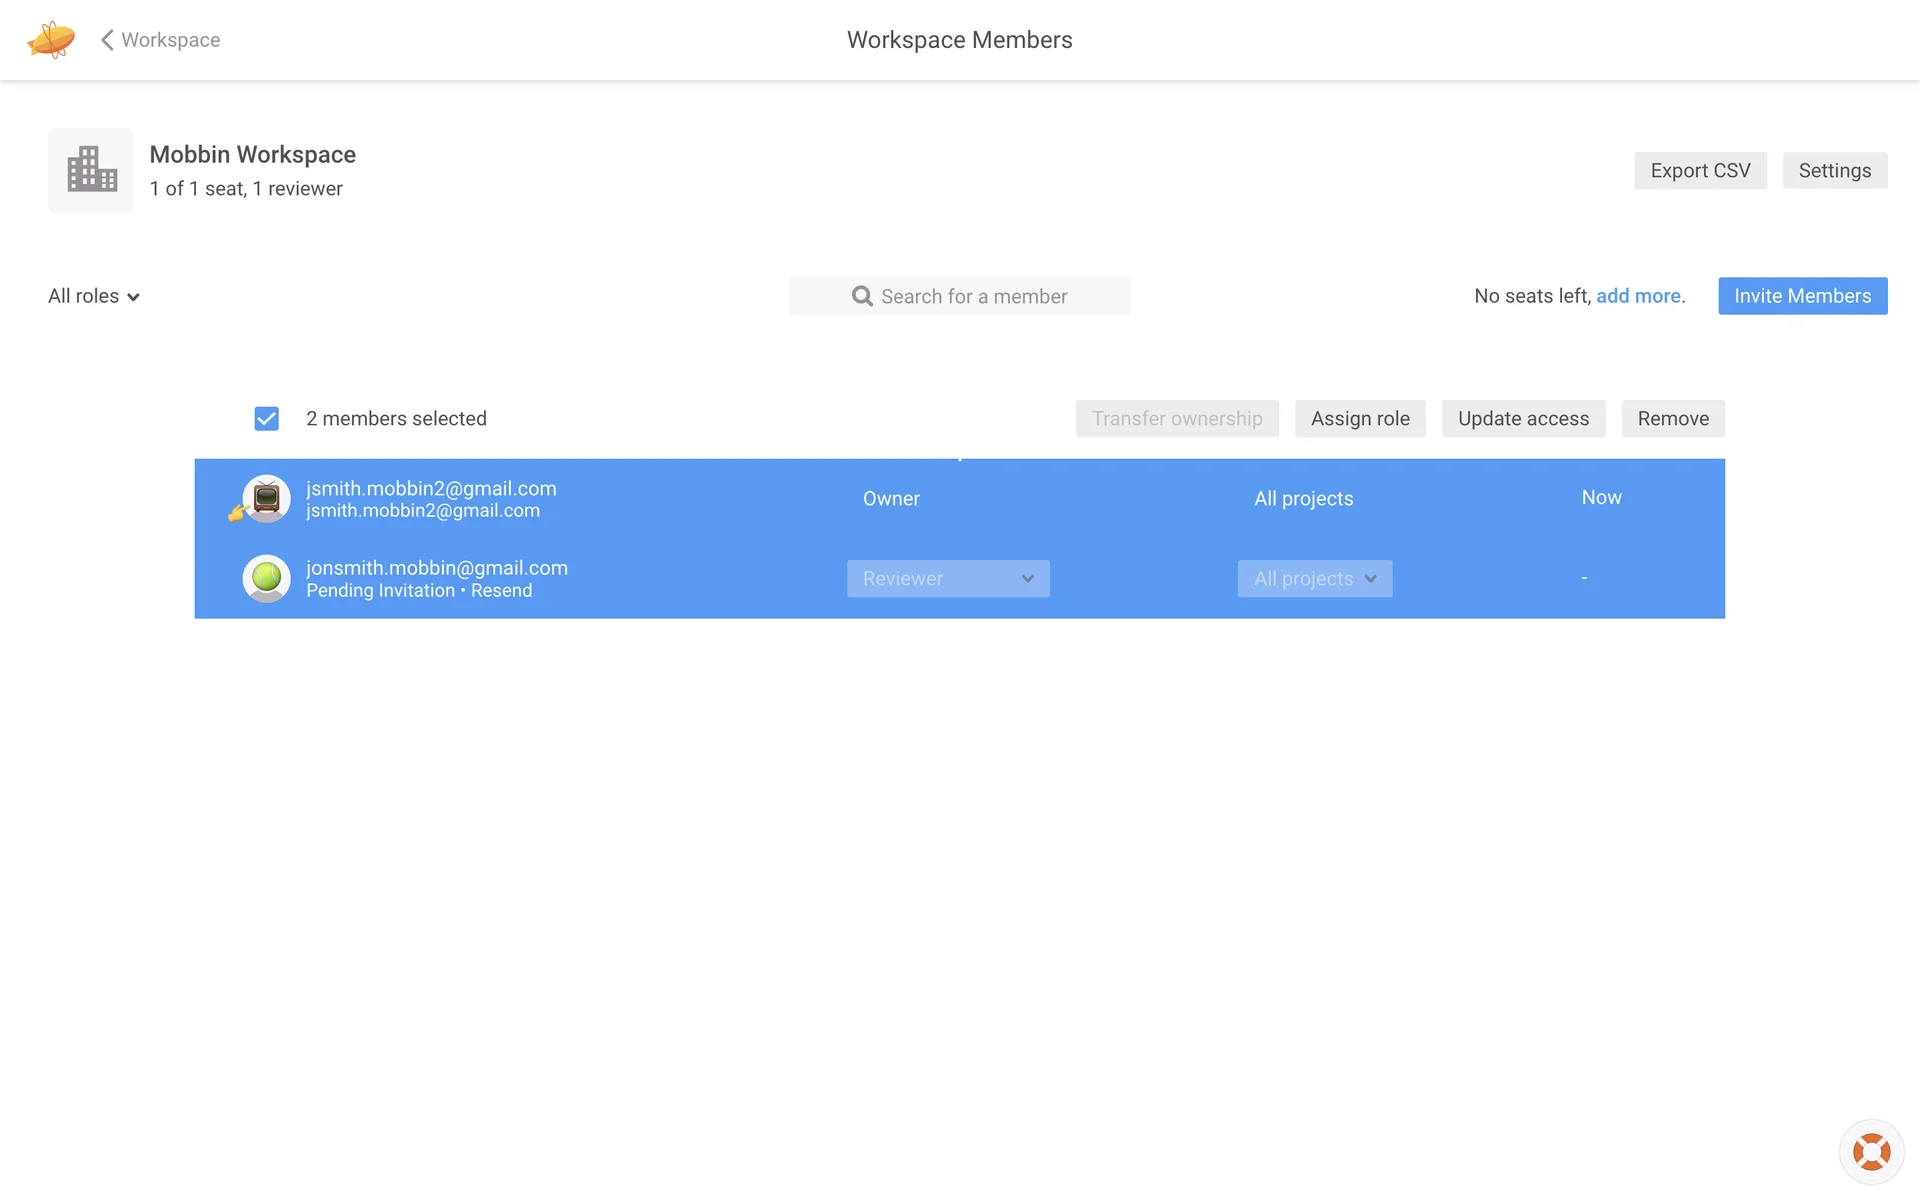Click the jonsmith.mobbin tennis ball avatar
1920x1200 pixels.
[x=266, y=578]
